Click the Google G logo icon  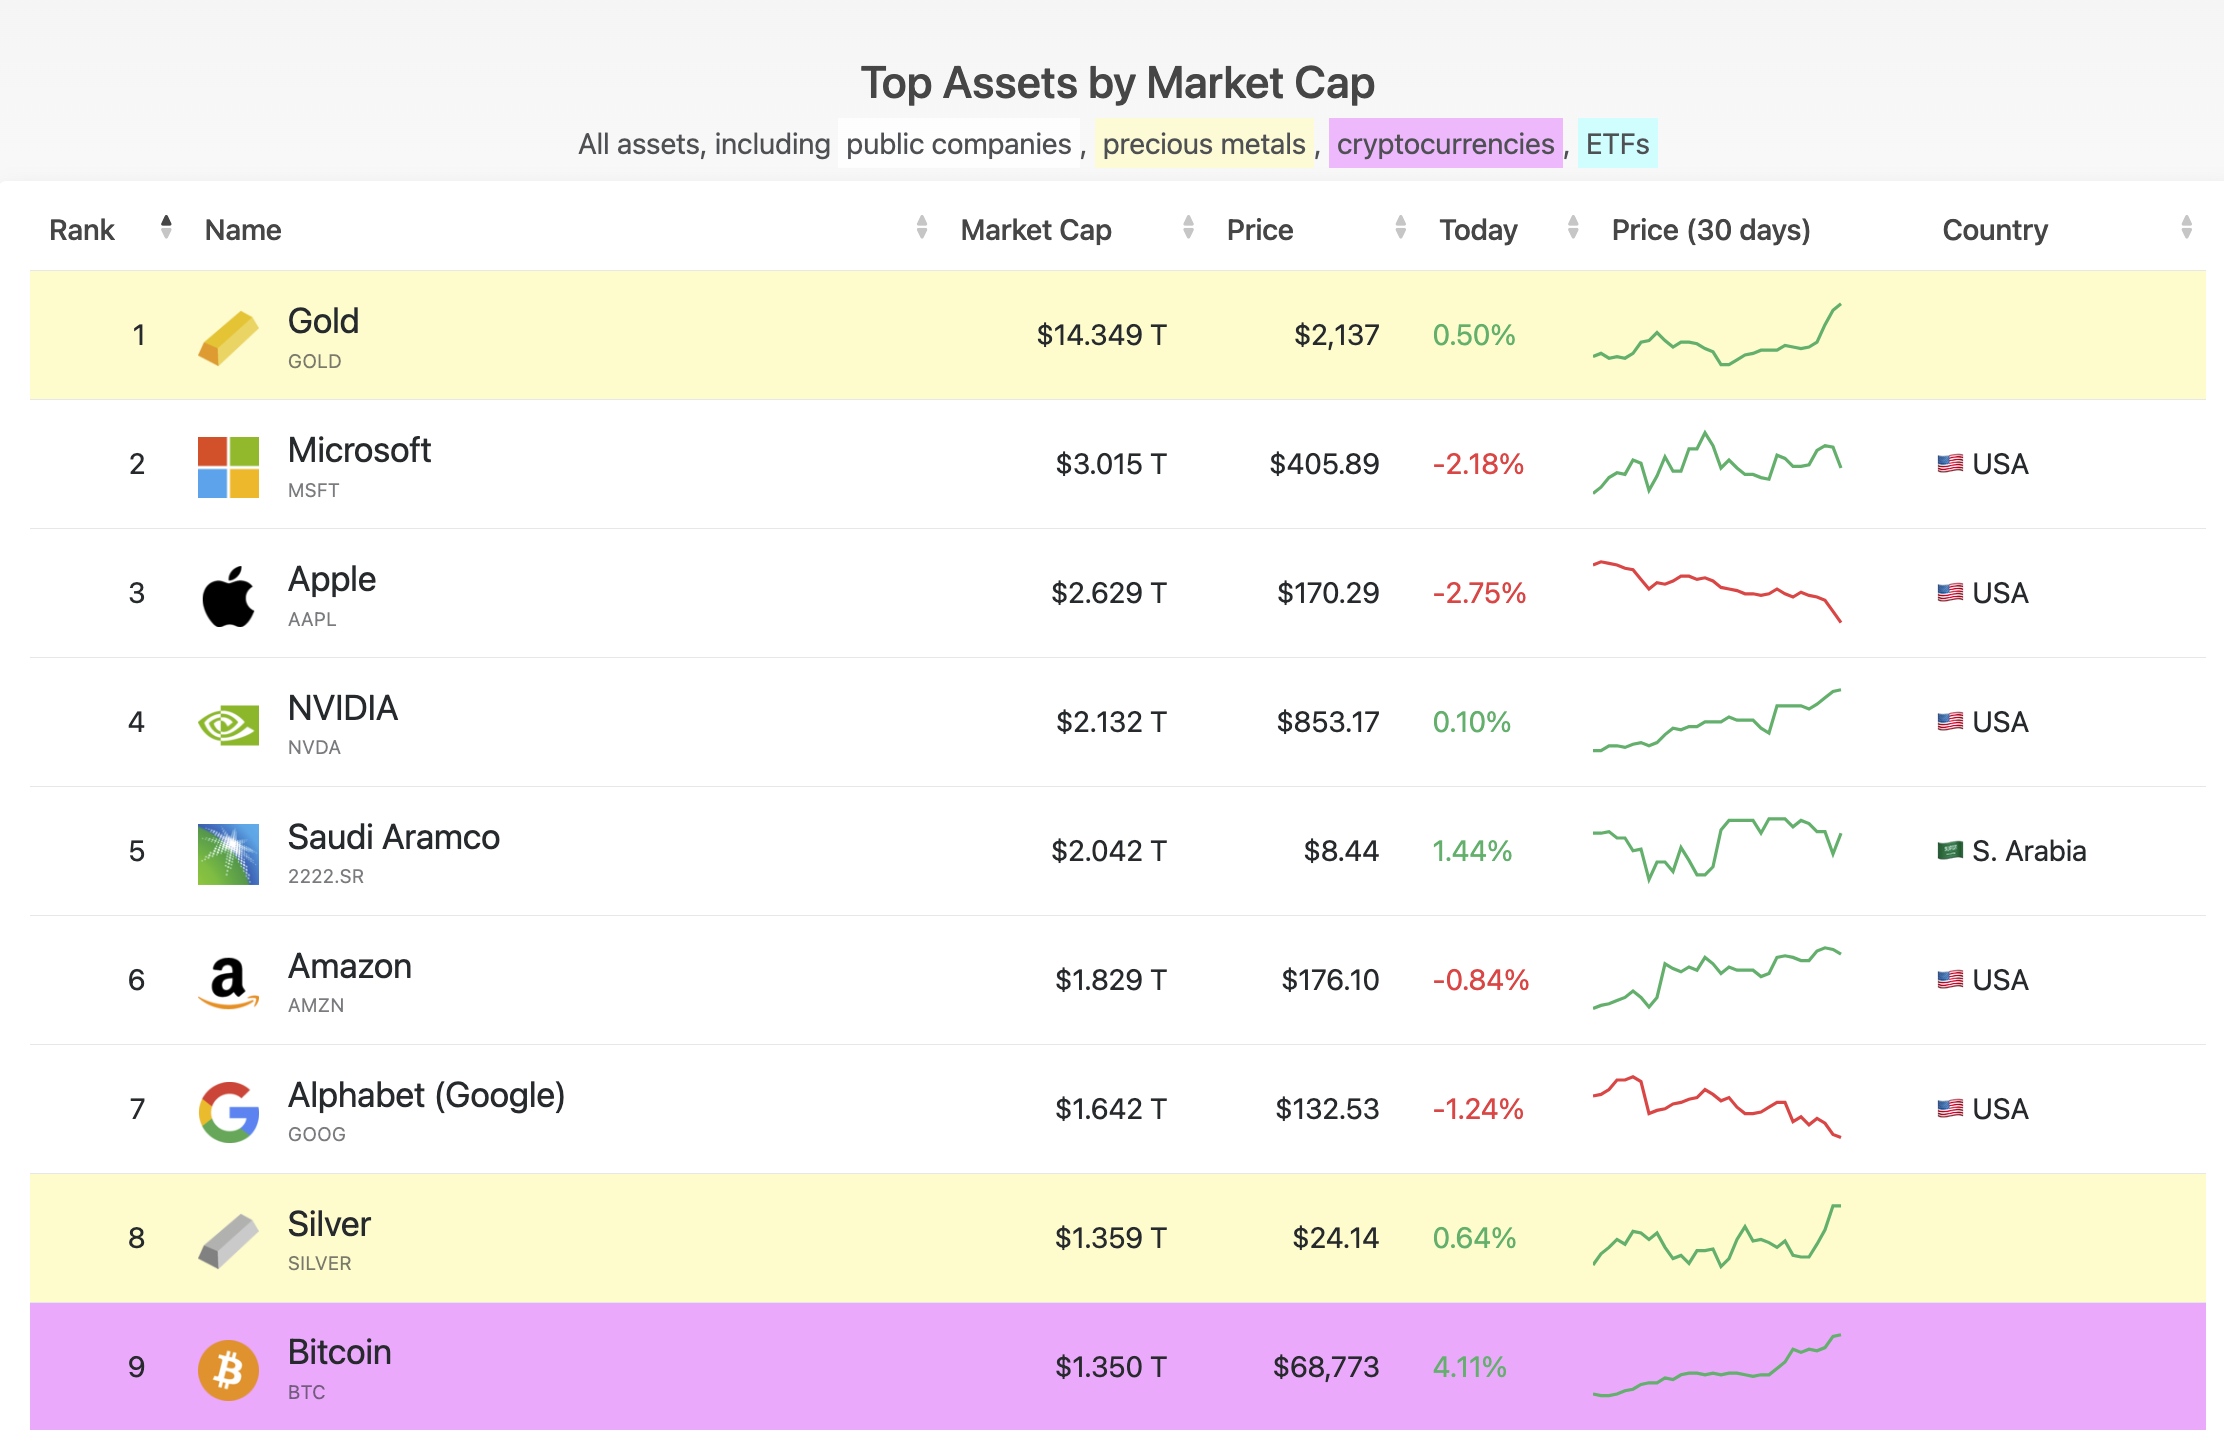click(228, 1112)
